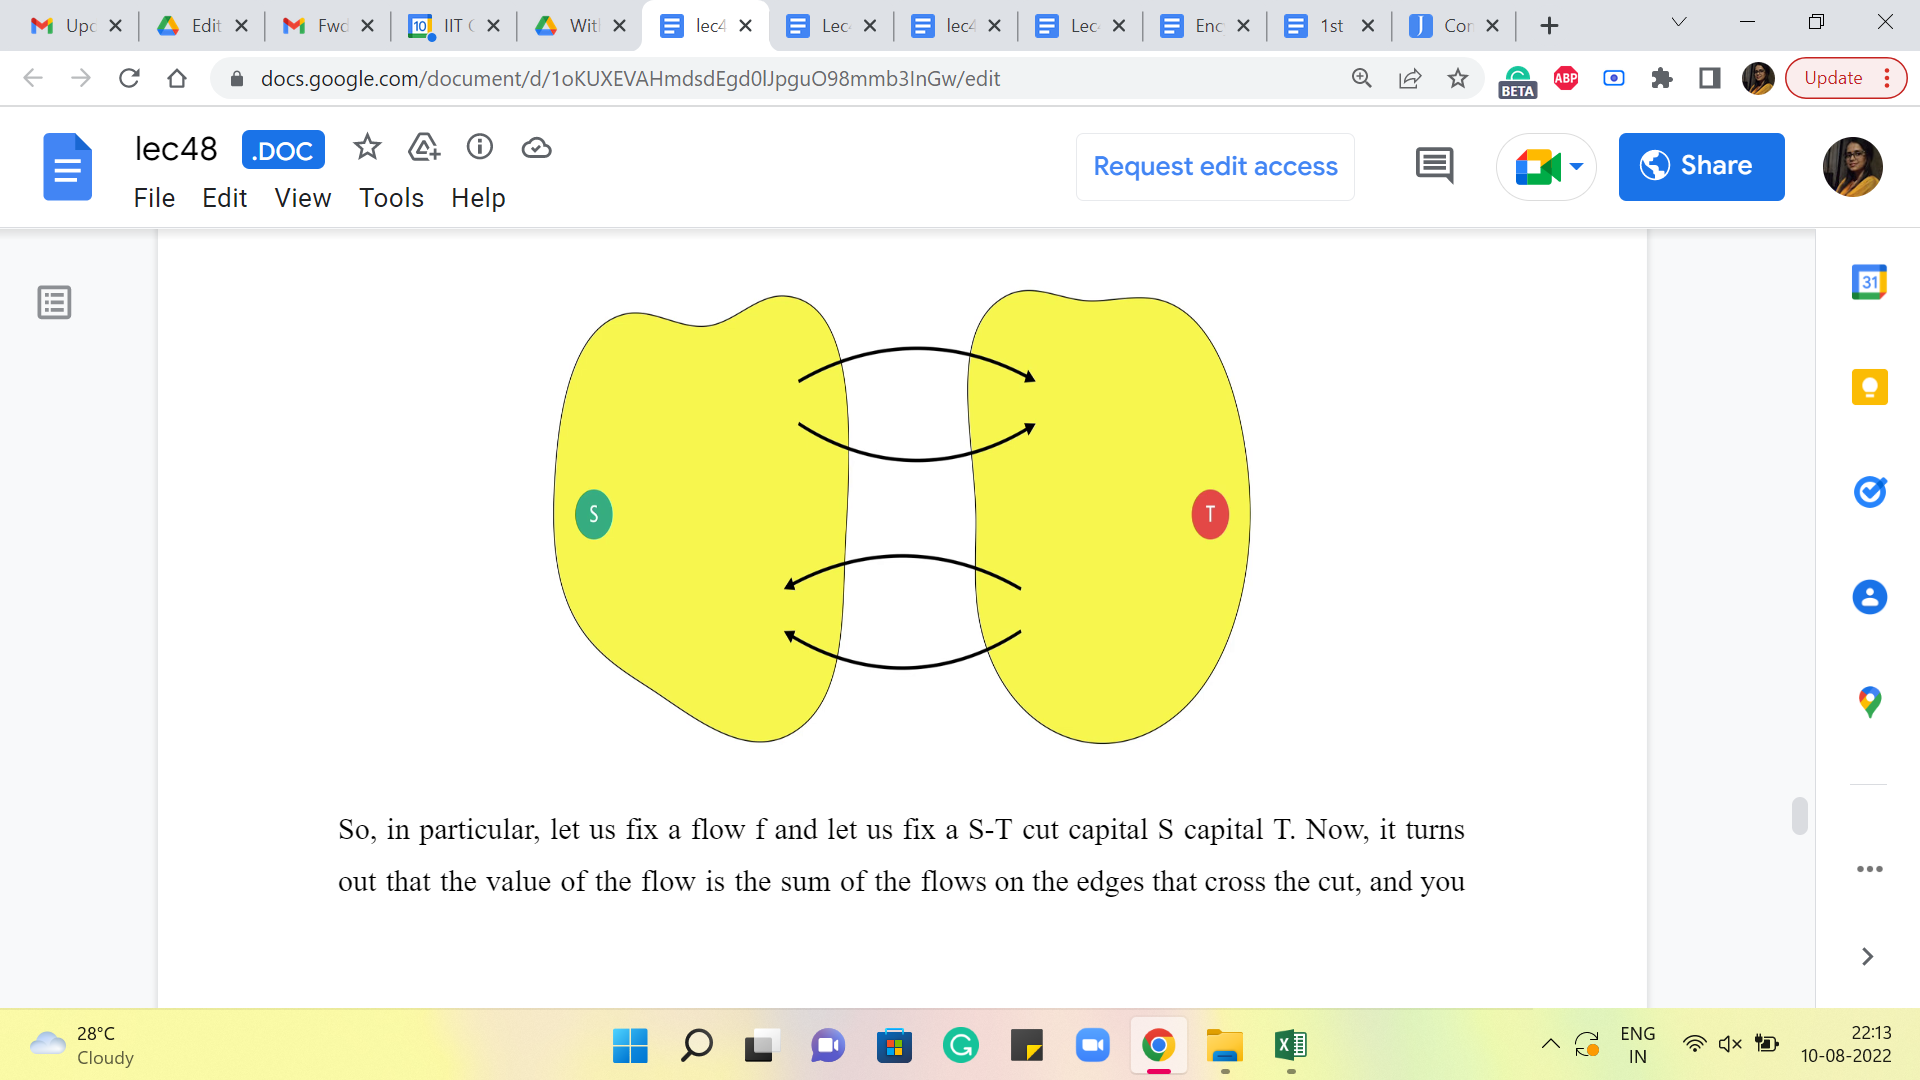Open document details info icon
Viewport: 1920px width, 1080px height.
click(480, 148)
